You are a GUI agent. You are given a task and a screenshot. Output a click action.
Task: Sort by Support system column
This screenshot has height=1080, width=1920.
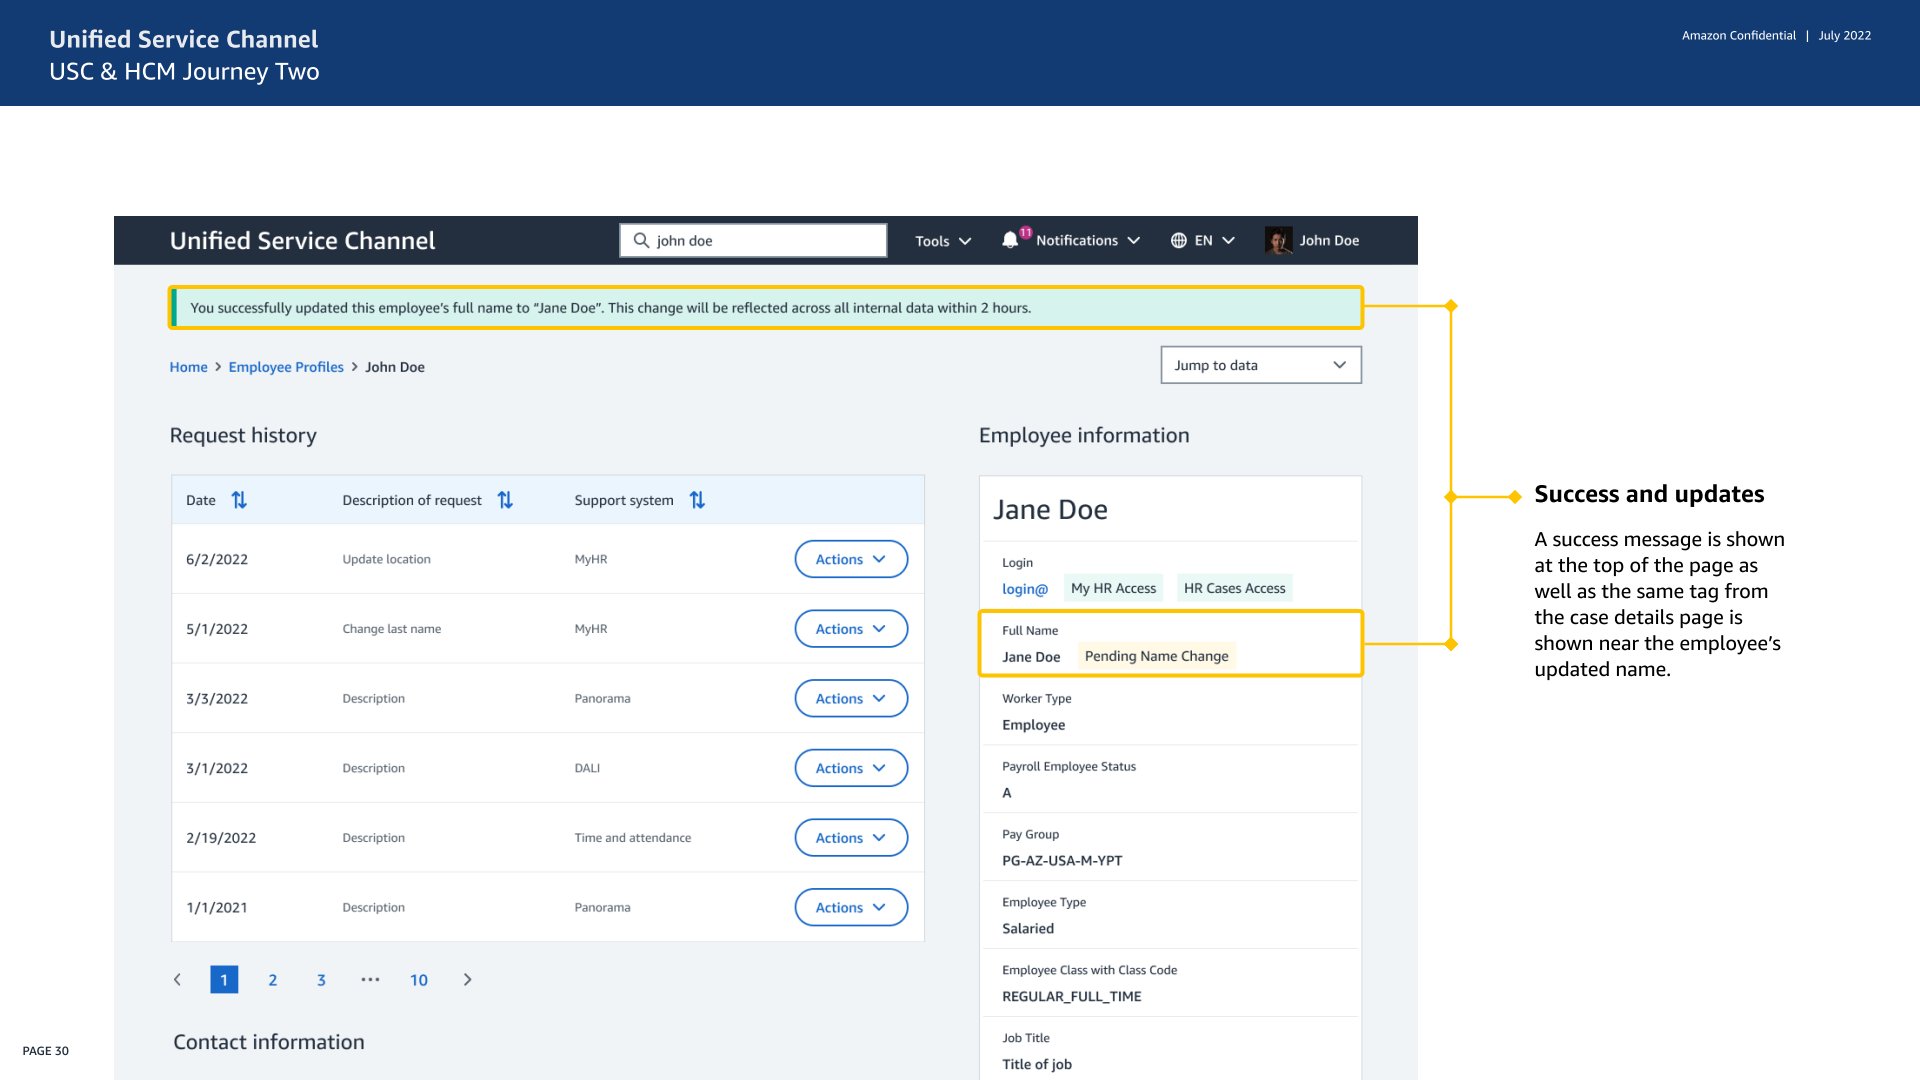coord(697,500)
